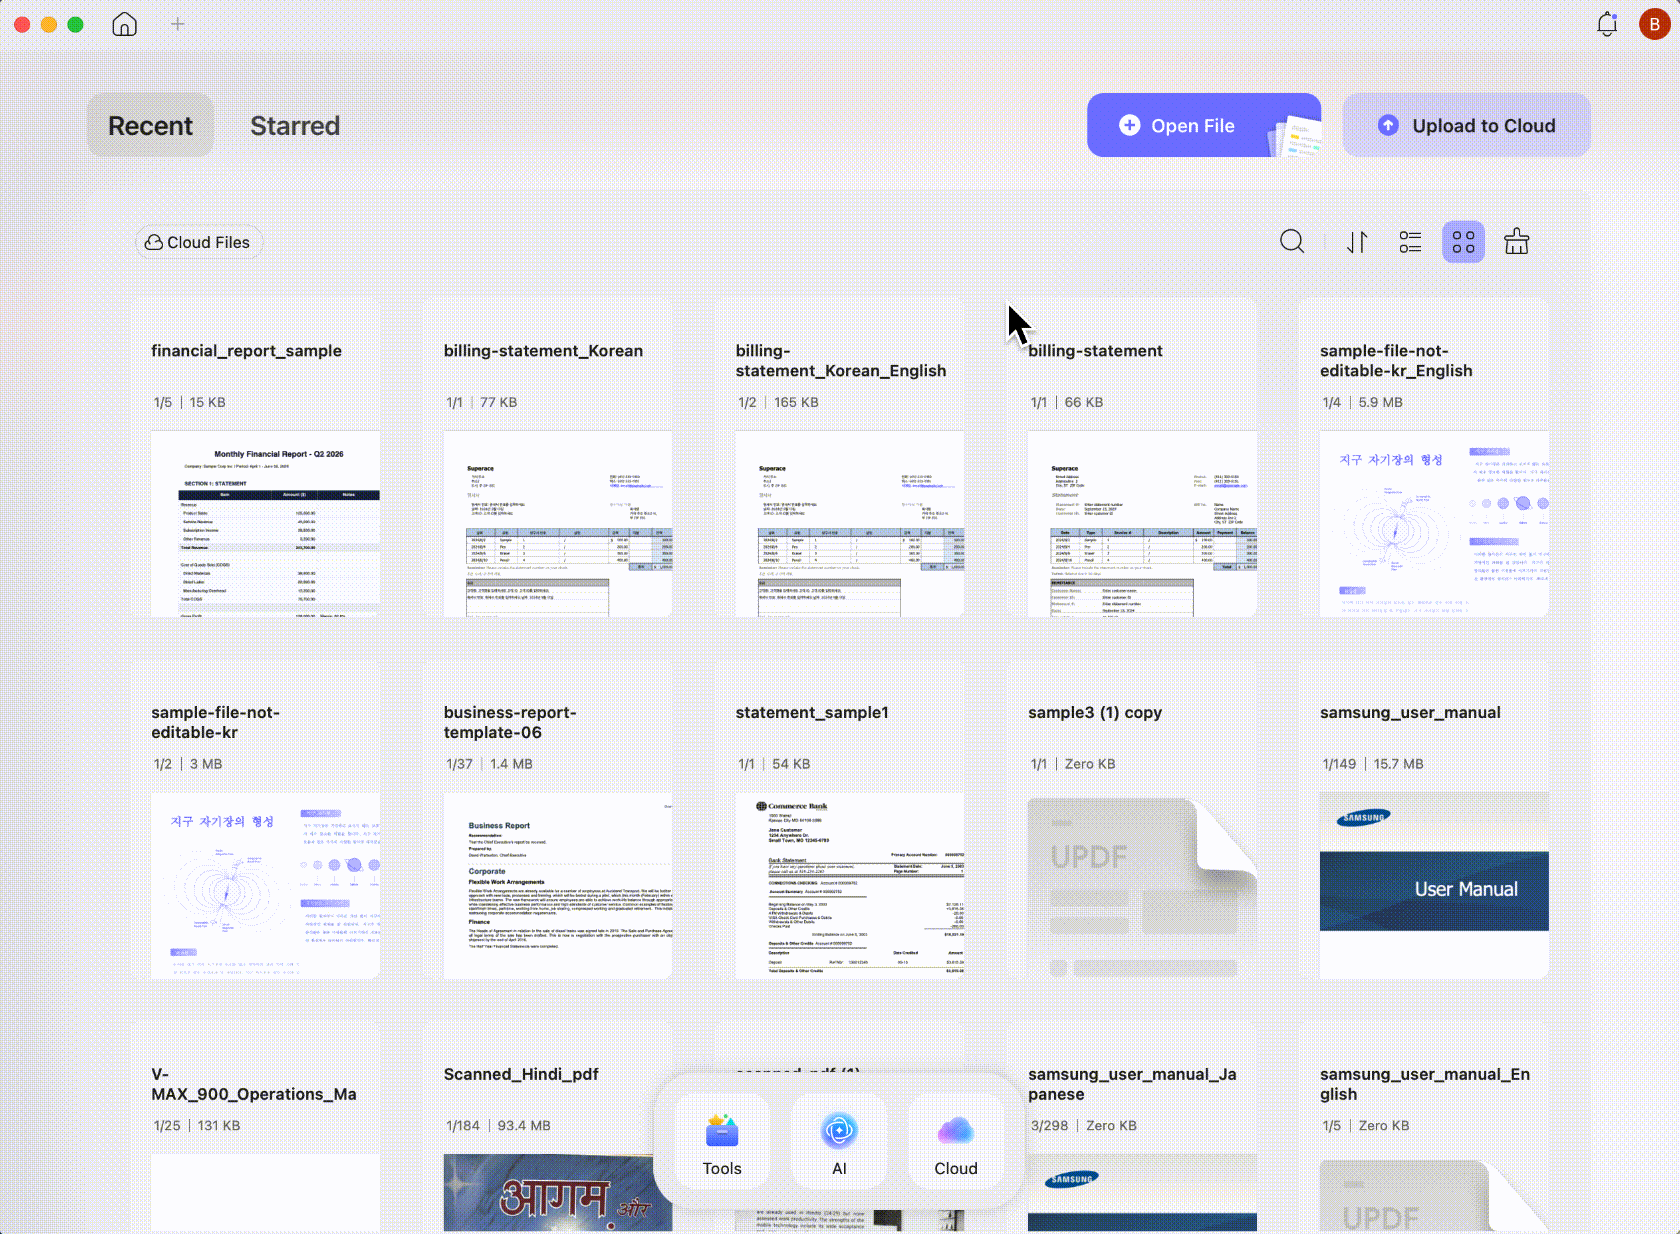
Task: Open billing-statement thumbnail preview
Action: tap(1142, 523)
